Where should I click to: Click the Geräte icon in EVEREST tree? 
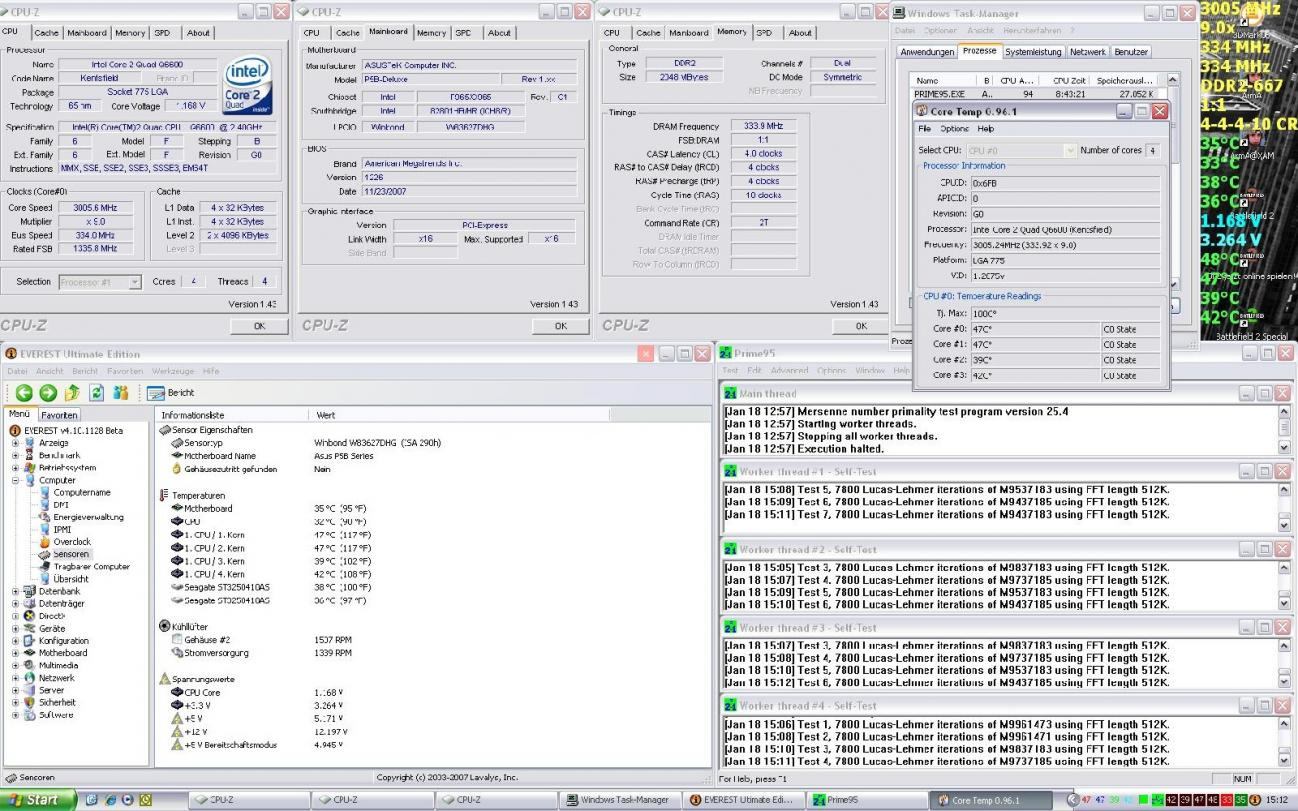pos(30,628)
